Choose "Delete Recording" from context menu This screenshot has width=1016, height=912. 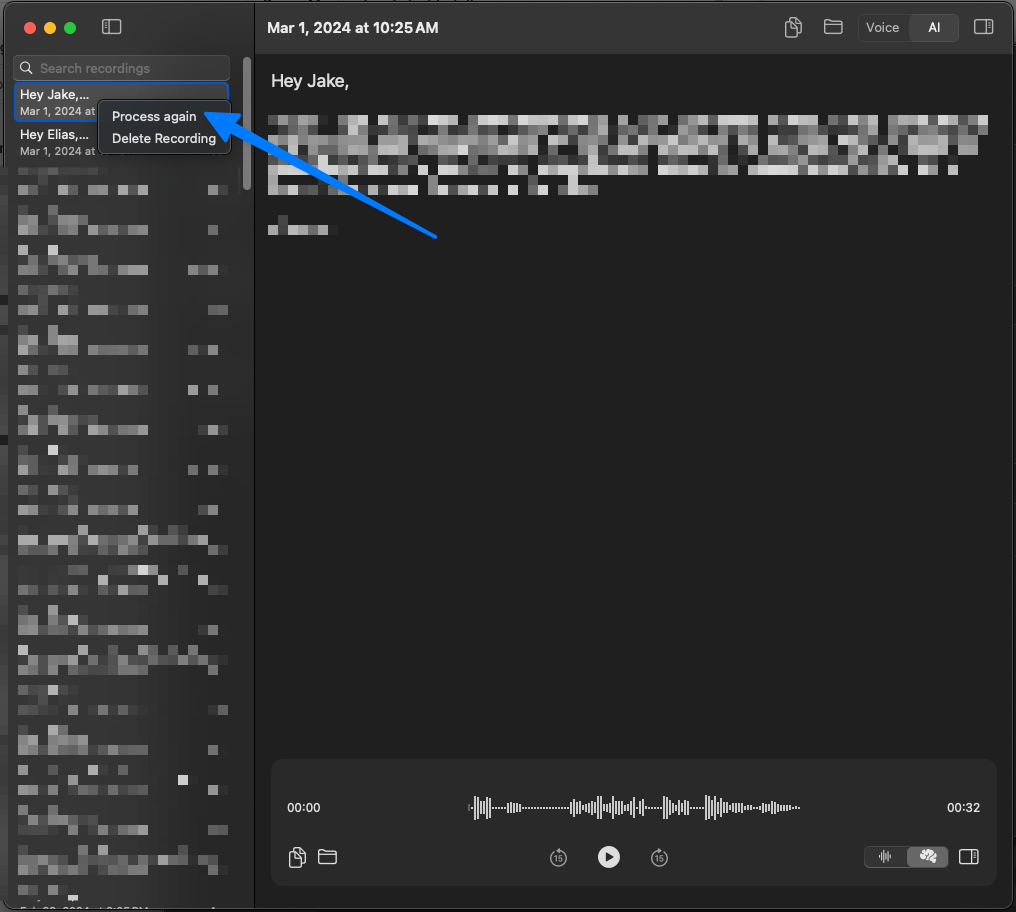click(x=164, y=139)
